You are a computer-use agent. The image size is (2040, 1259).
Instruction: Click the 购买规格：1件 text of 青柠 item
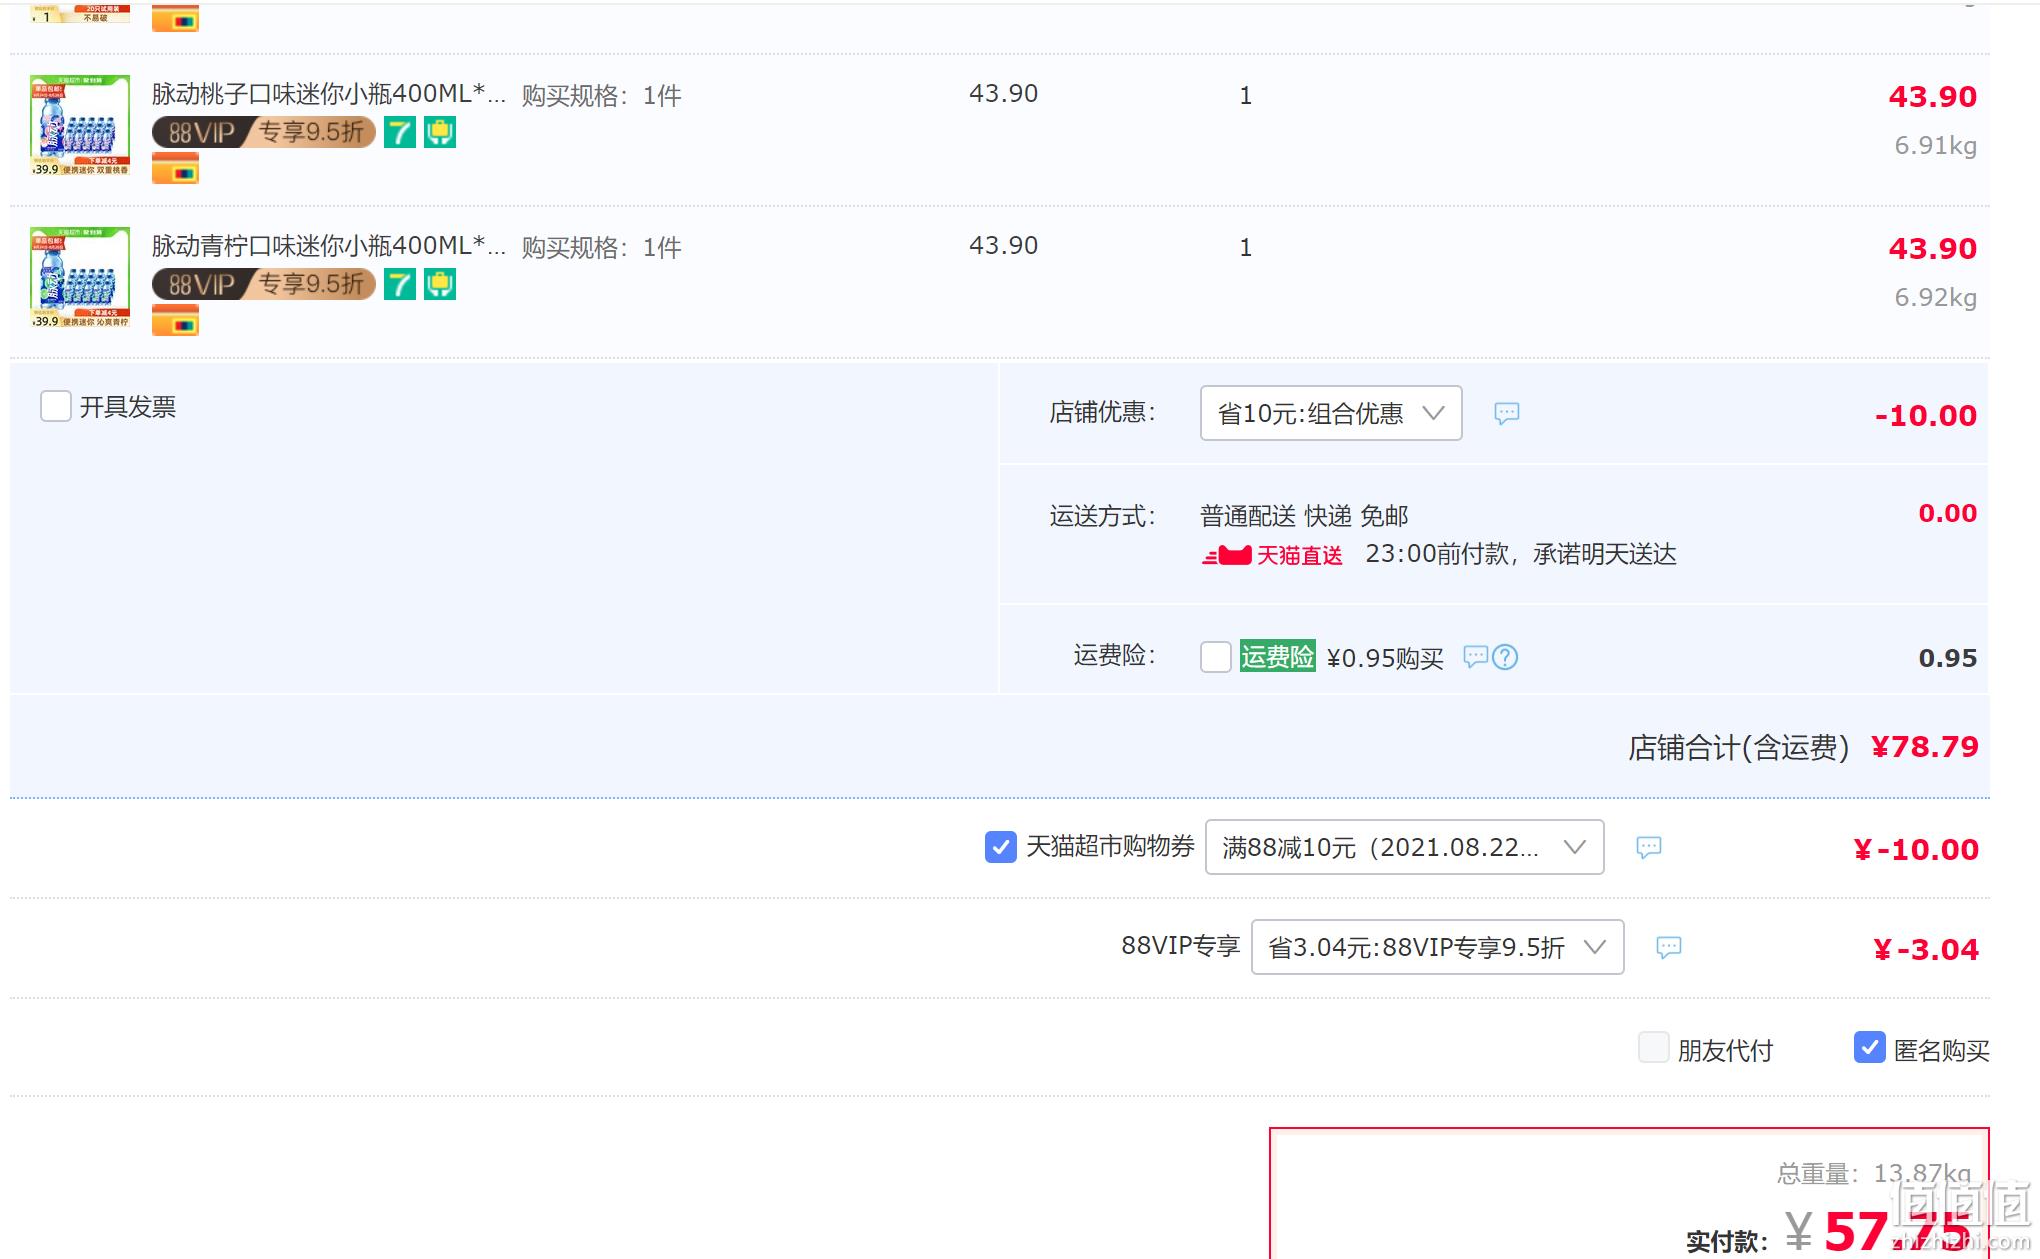click(601, 248)
